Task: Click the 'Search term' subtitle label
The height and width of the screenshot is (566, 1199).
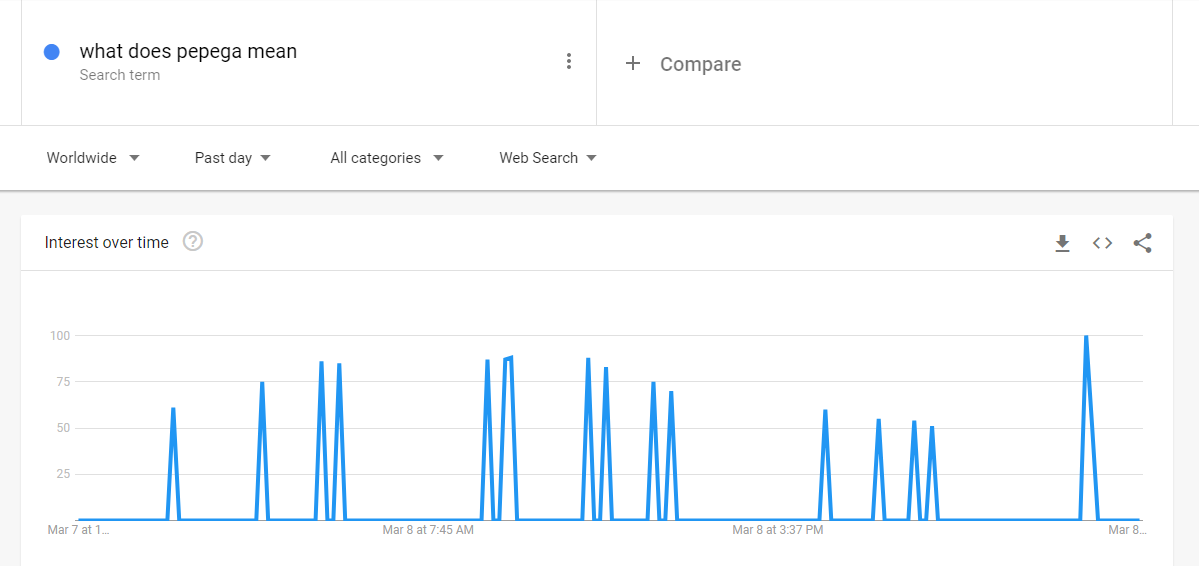Action: [120, 75]
